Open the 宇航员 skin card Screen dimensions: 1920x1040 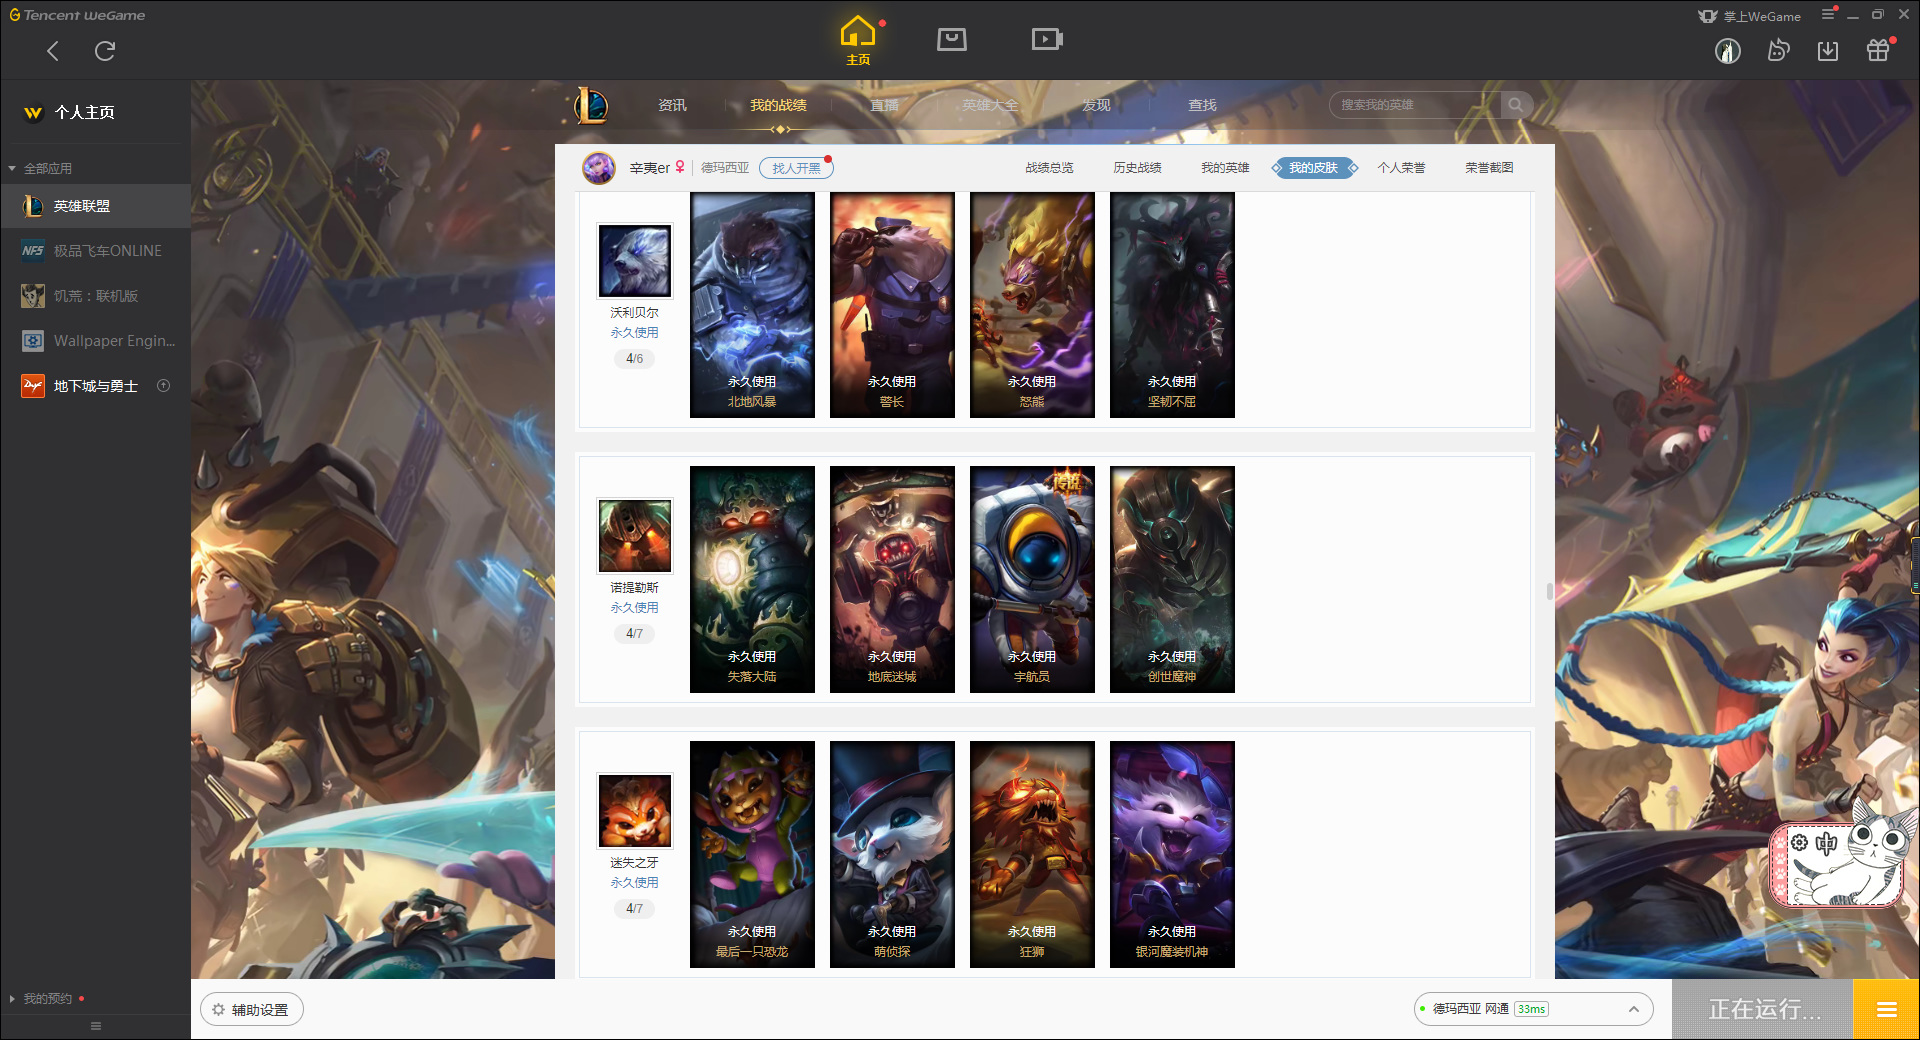pos(1032,580)
